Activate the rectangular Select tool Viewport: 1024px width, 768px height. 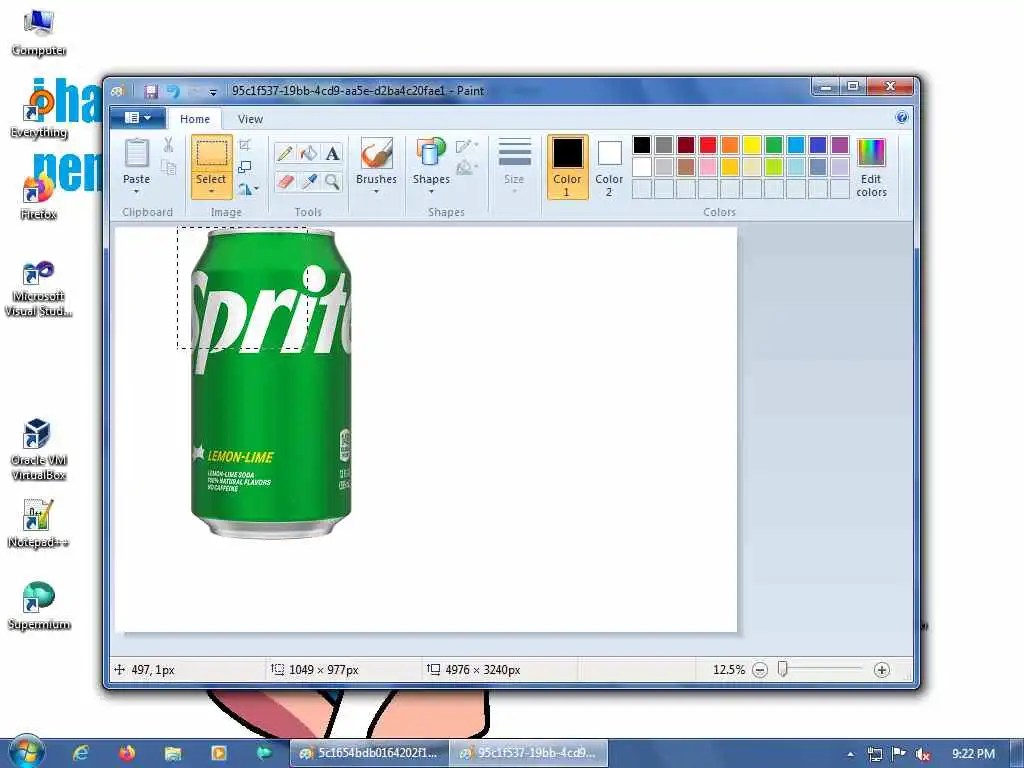point(211,154)
